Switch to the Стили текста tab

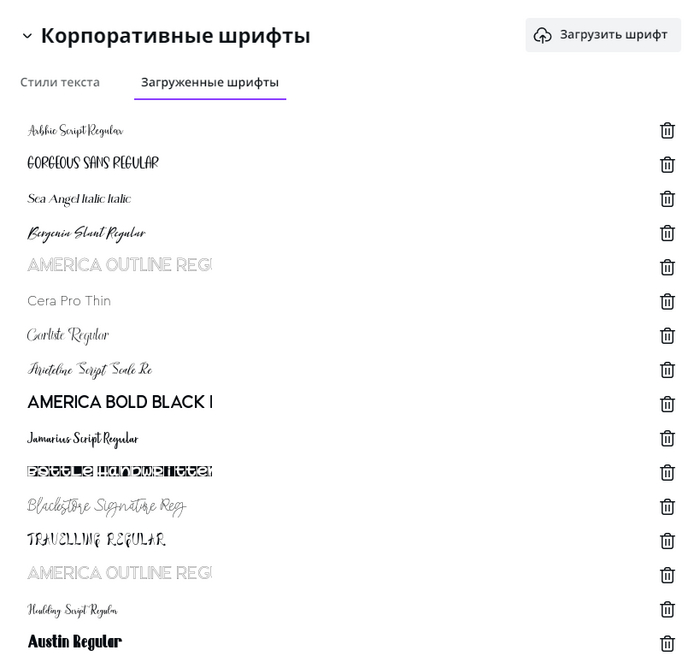(x=60, y=82)
